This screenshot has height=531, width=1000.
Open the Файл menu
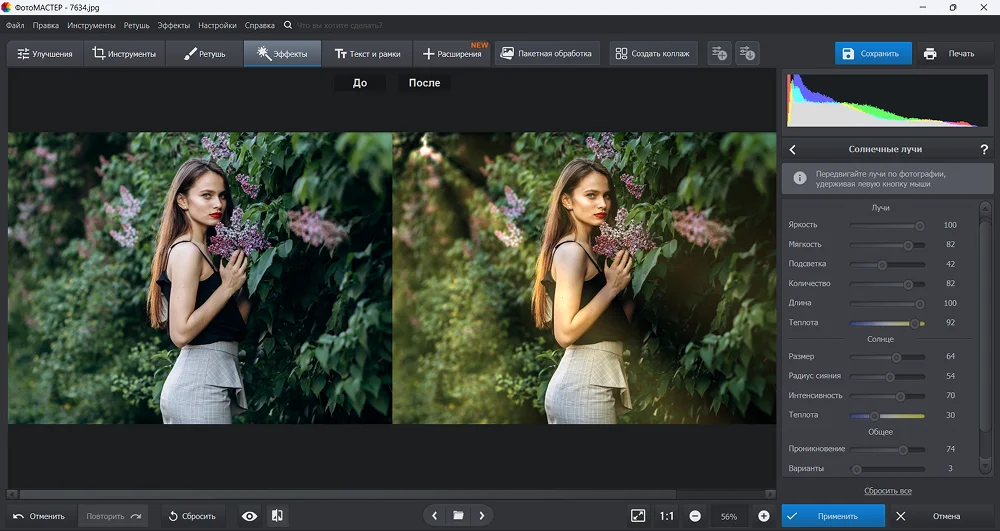click(15, 25)
